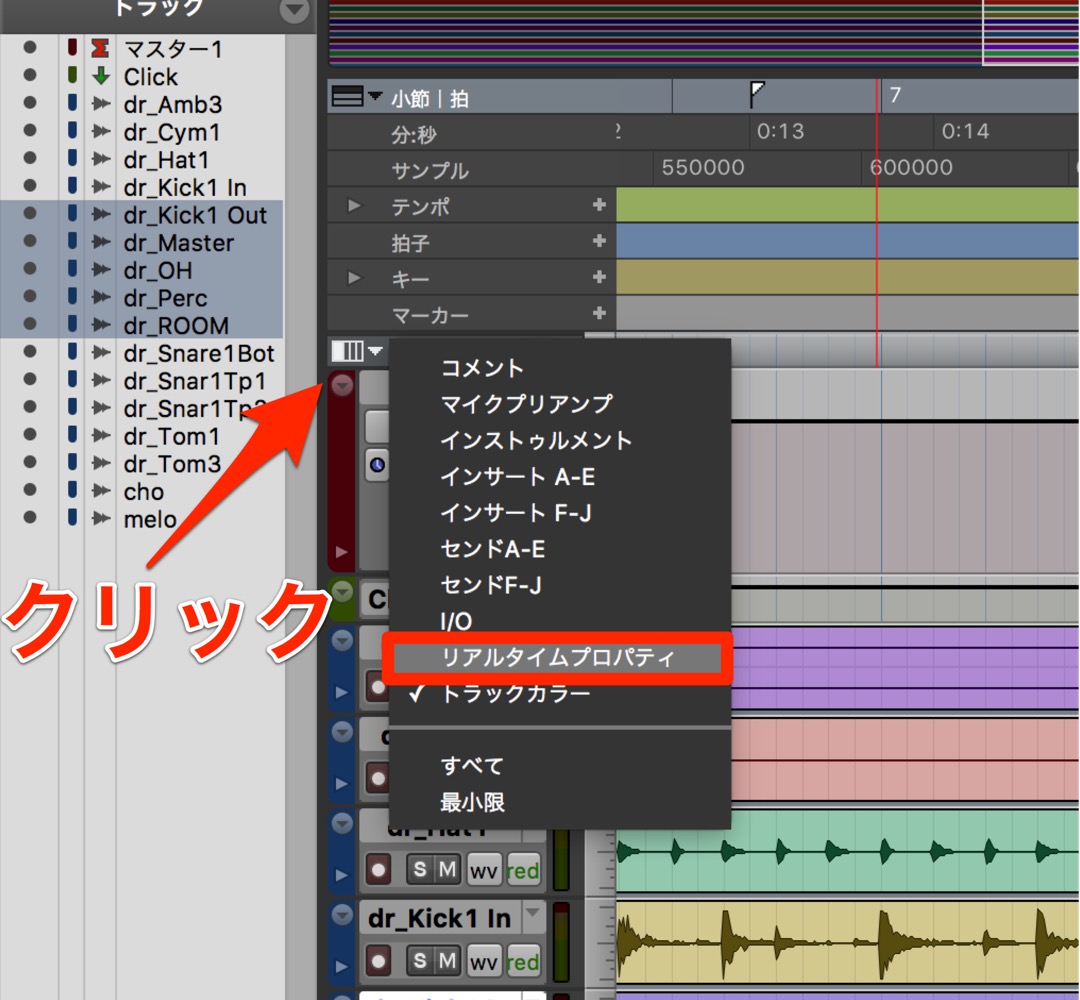The width and height of the screenshot is (1080, 1000).
Task: Click the track color strip for Click
Action: point(72,75)
